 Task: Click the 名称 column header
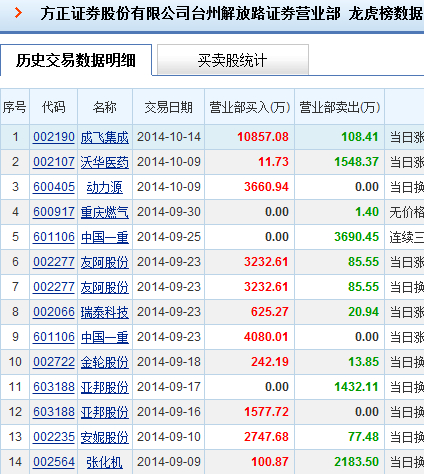click(x=105, y=107)
